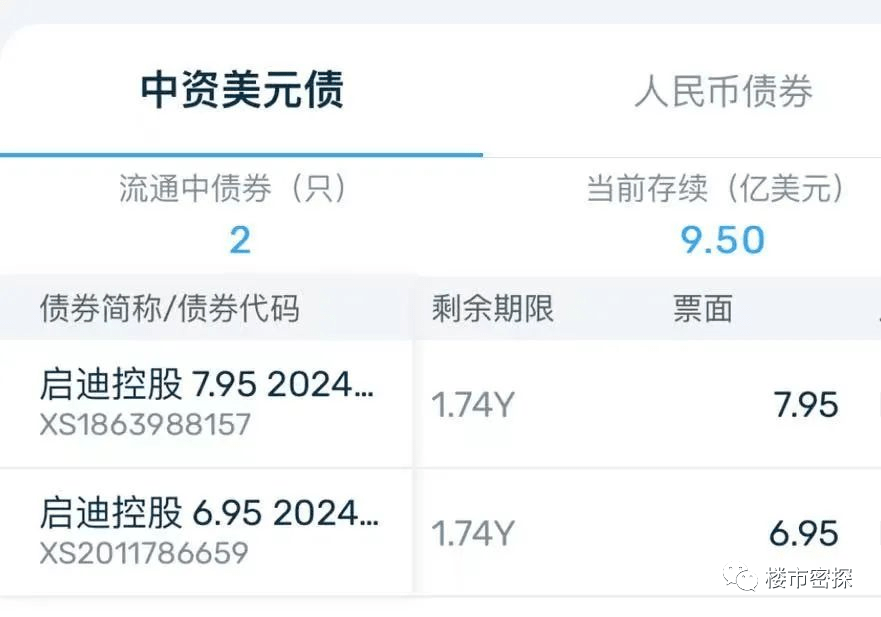Tap the 当前存续（亿美元） label
Image resolution: width=881 pixels, height=617 pixels.
click(716, 189)
